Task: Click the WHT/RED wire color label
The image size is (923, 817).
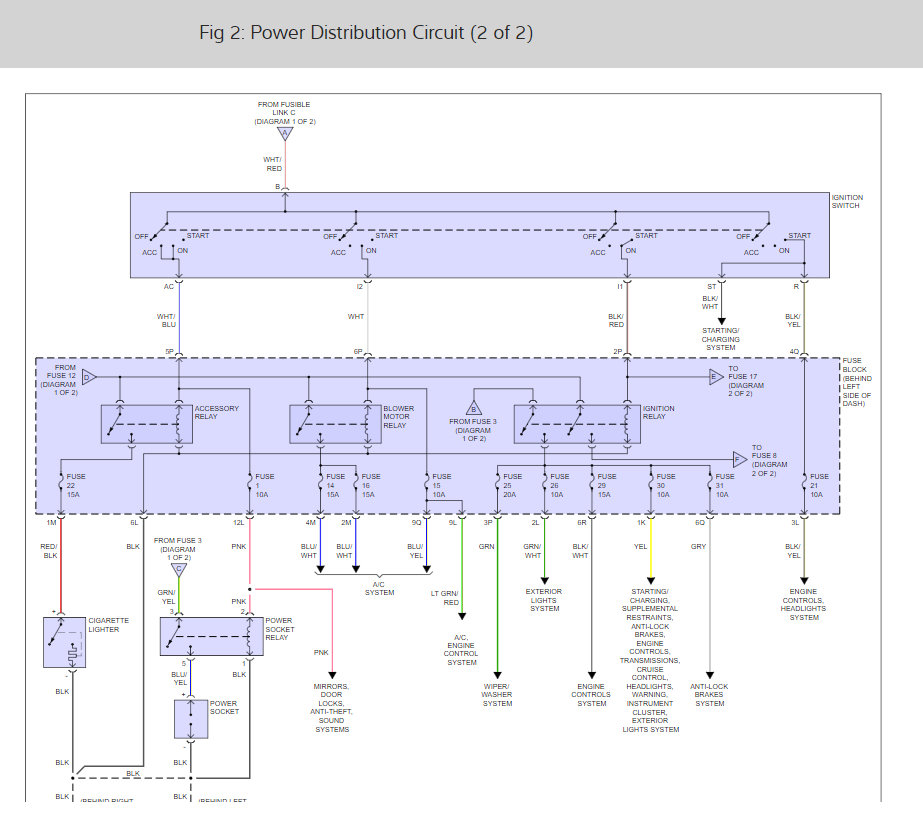Action: pyautogui.click(x=273, y=164)
